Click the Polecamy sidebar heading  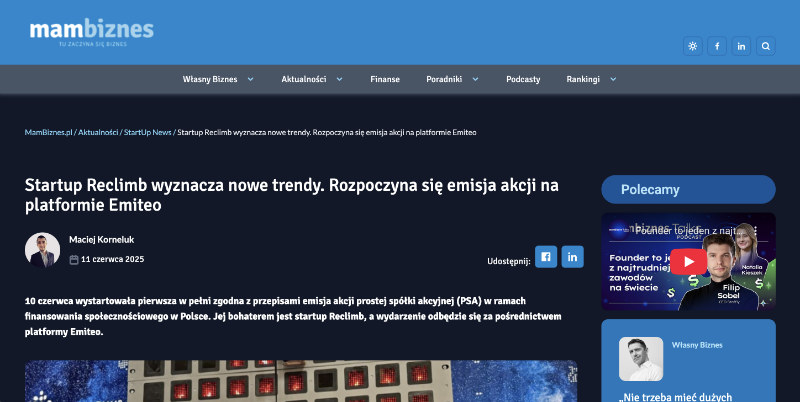click(x=688, y=190)
